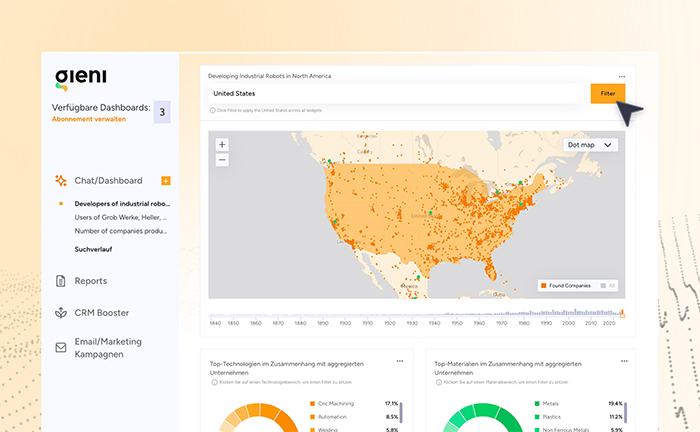Select Chat/Dashboard menu item

coord(108,181)
